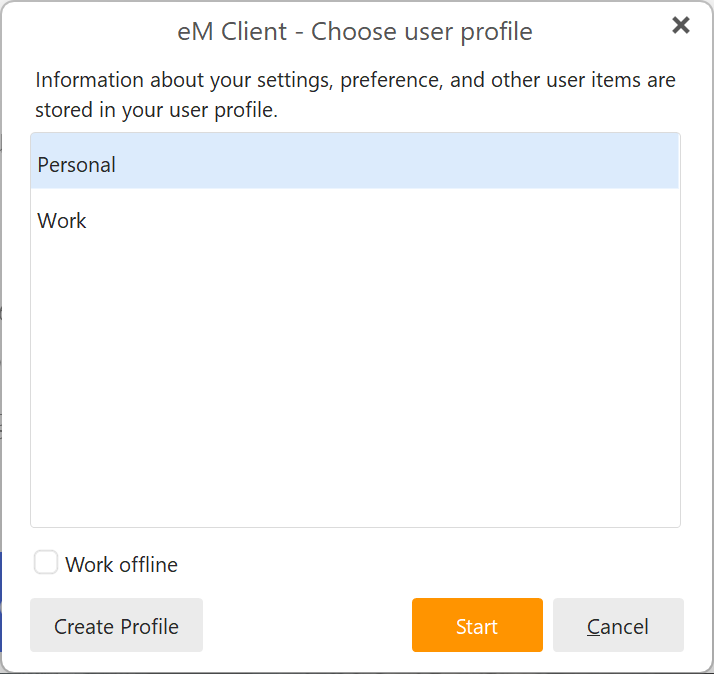Image resolution: width=714 pixels, height=674 pixels.
Task: Click the settings information description text
Action: tap(355, 95)
